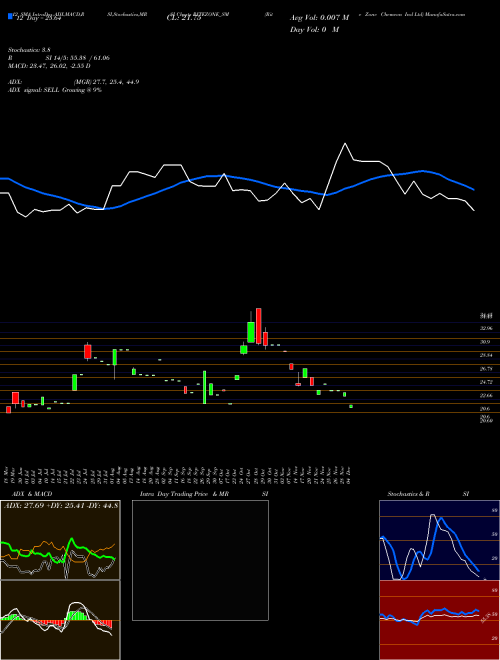Viewport: 500px width, 660px height.
Task: Click the 30.9 price axis label
Action: tap(485, 342)
